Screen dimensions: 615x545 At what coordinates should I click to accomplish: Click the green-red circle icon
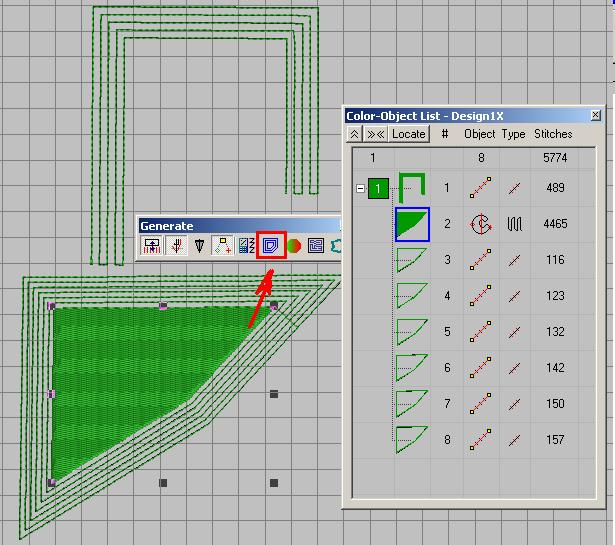pyautogui.click(x=294, y=246)
